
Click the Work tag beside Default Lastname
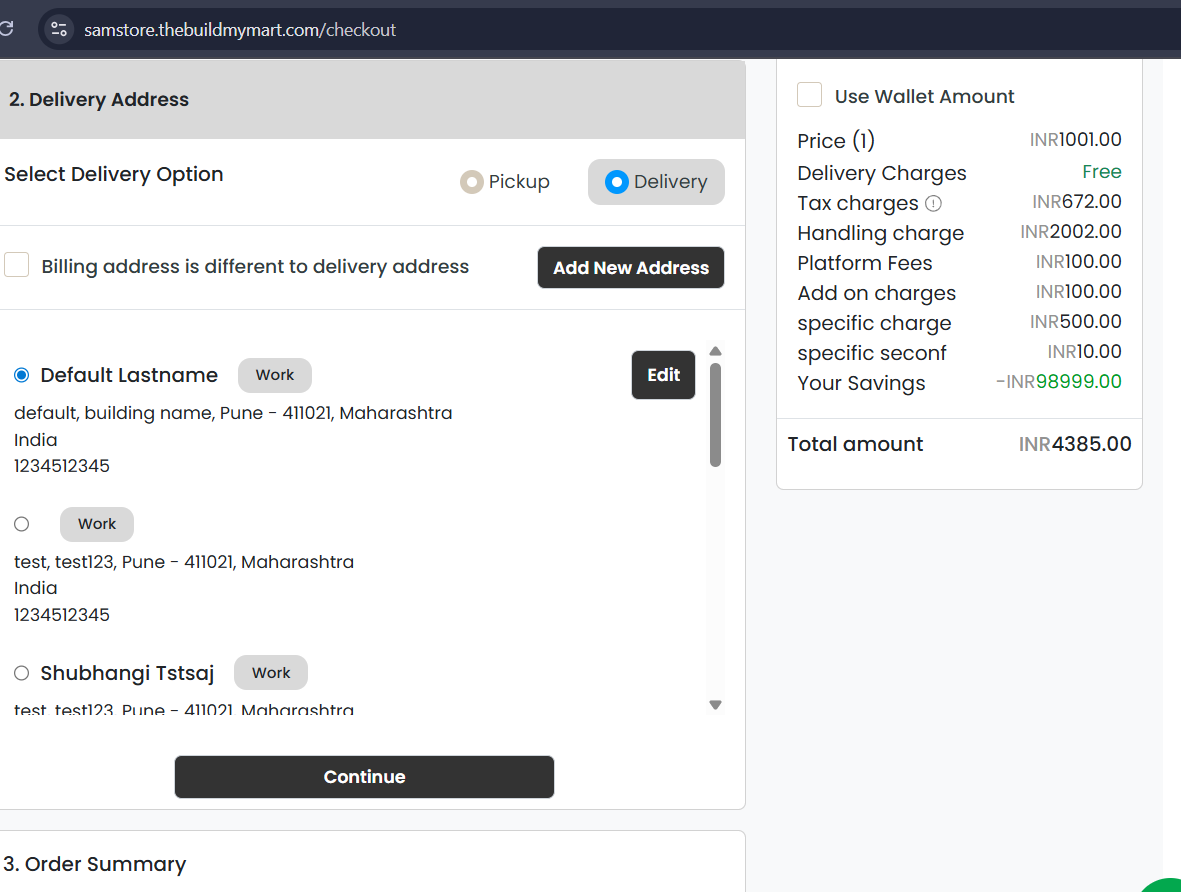[275, 375]
